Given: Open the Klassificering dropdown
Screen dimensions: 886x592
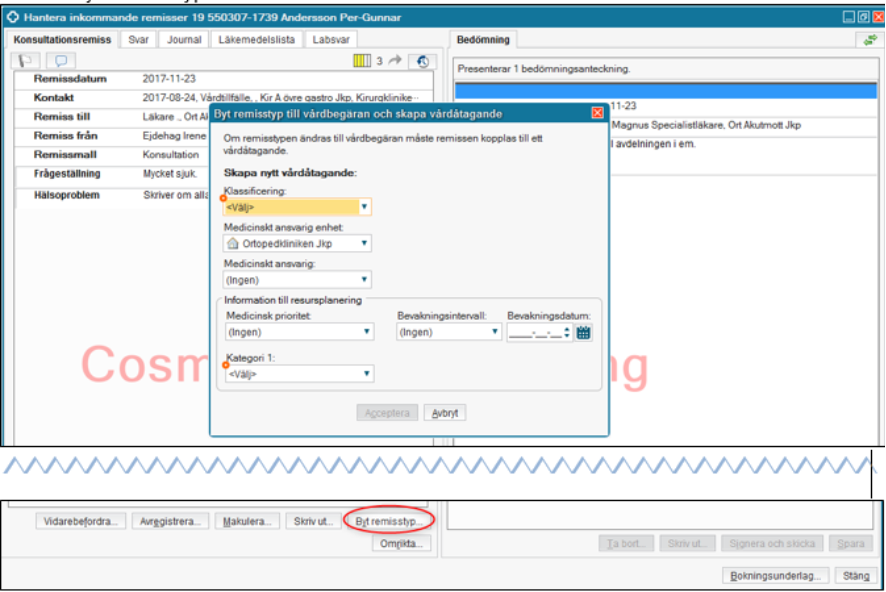Looking at the screenshot, I should click(x=365, y=208).
